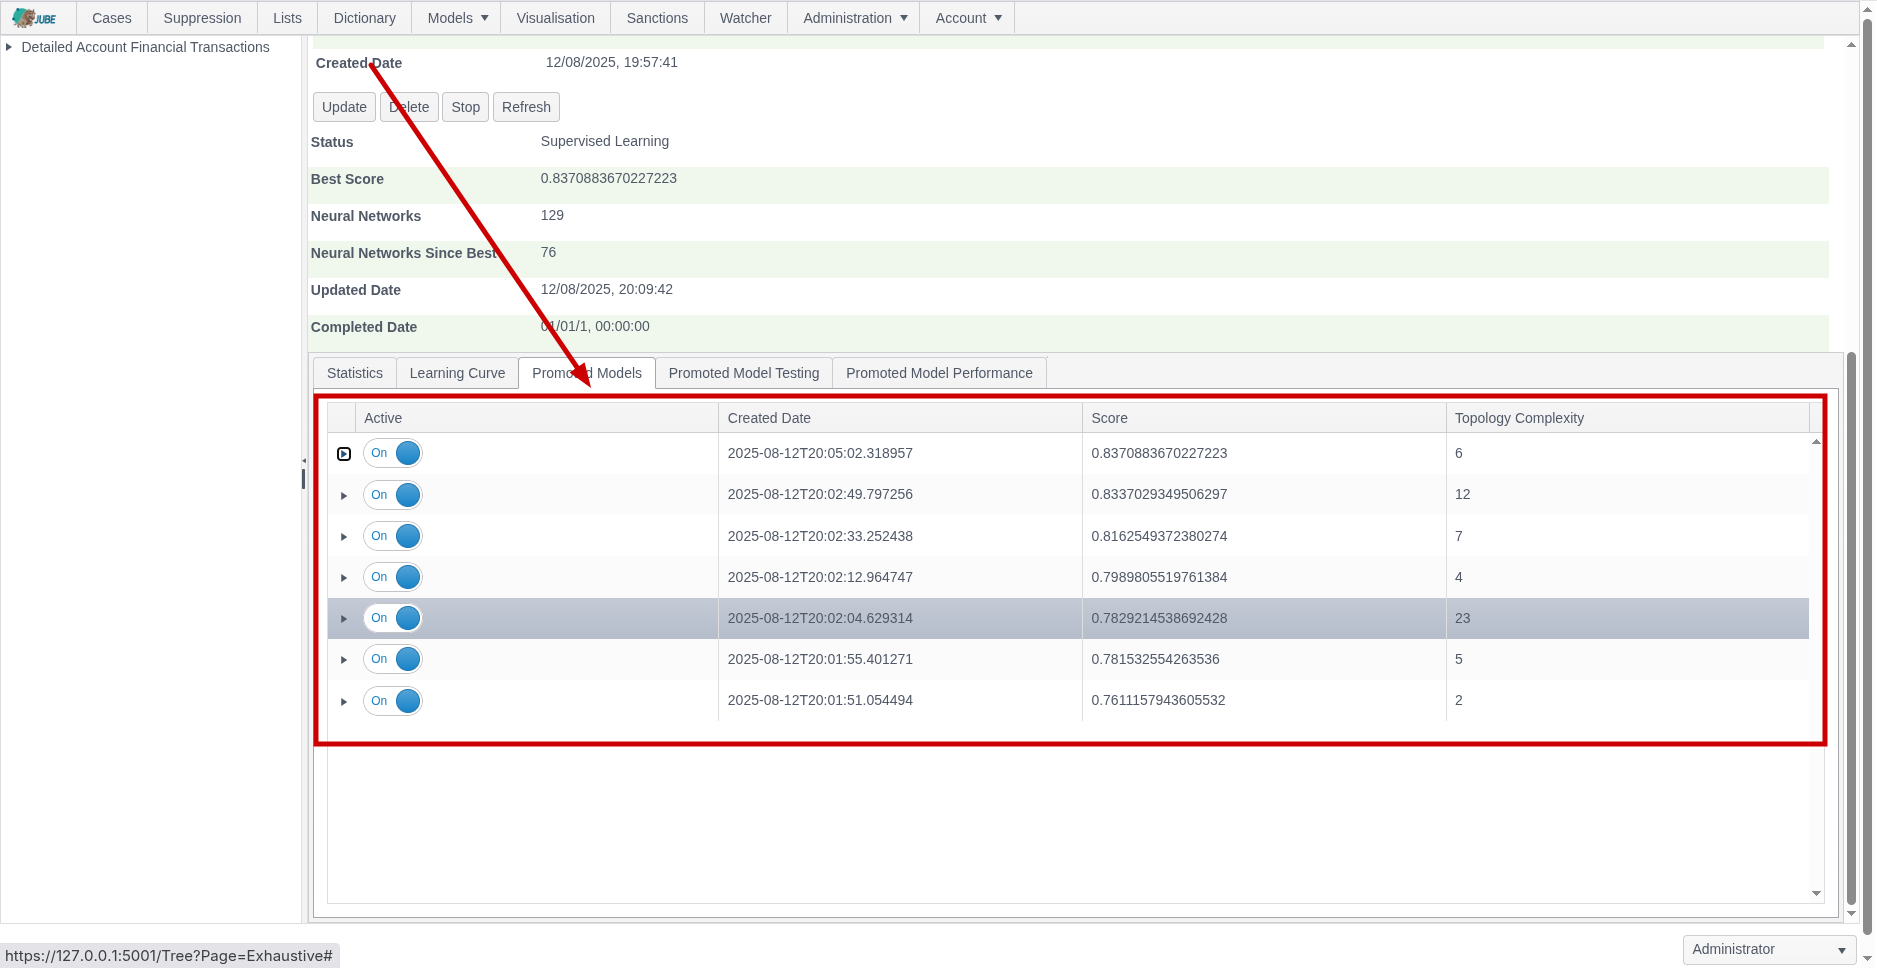
Task: Toggle Active switch for model complexity 2
Action: pos(392,701)
